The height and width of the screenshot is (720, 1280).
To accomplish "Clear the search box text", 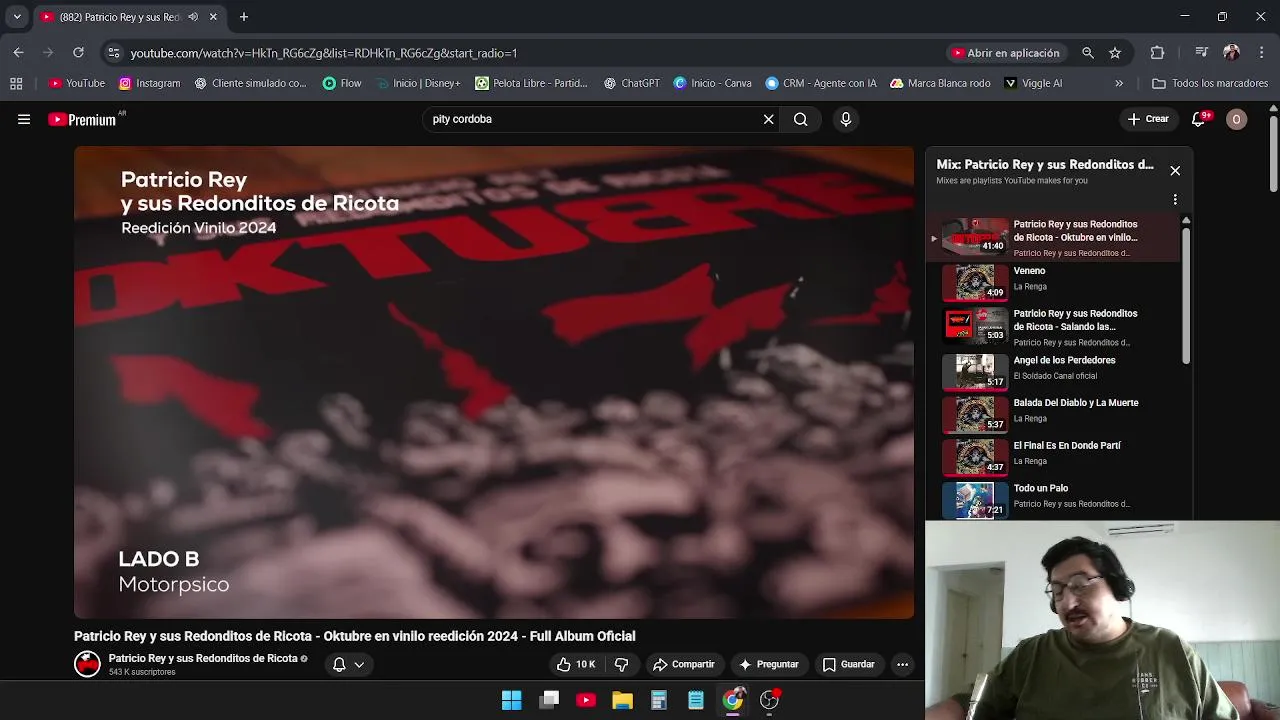I will pos(768,119).
